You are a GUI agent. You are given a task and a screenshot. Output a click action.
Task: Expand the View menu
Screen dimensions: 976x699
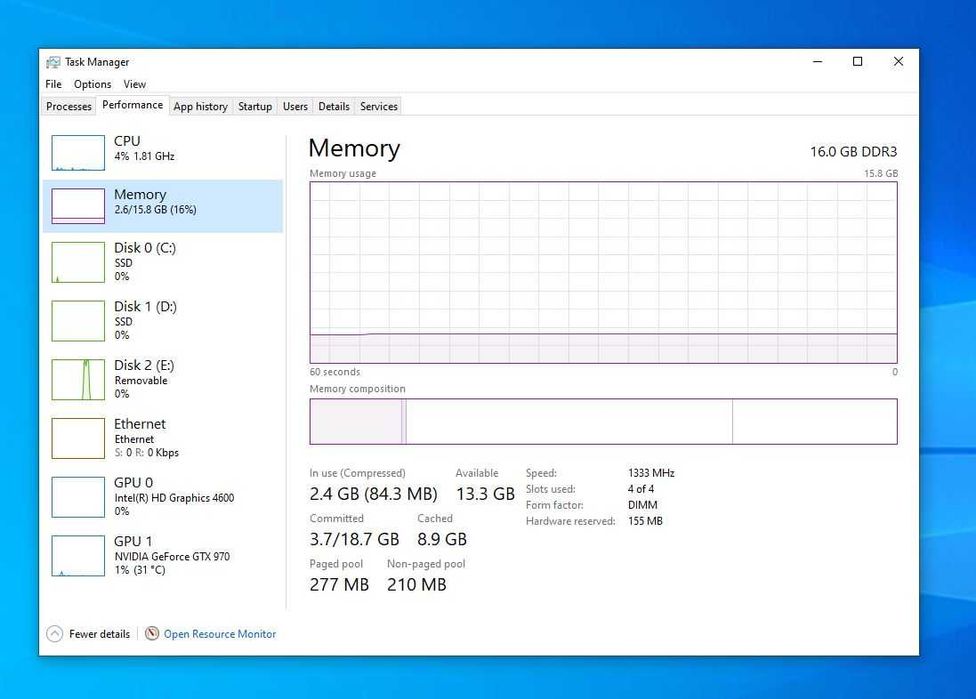tap(135, 84)
